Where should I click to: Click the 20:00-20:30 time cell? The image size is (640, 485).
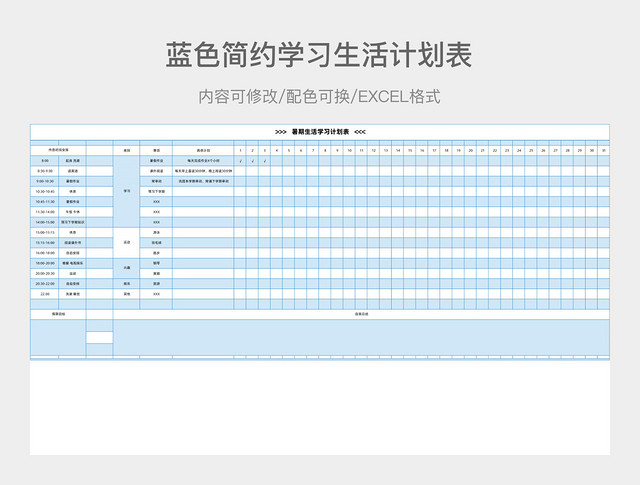click(45, 274)
